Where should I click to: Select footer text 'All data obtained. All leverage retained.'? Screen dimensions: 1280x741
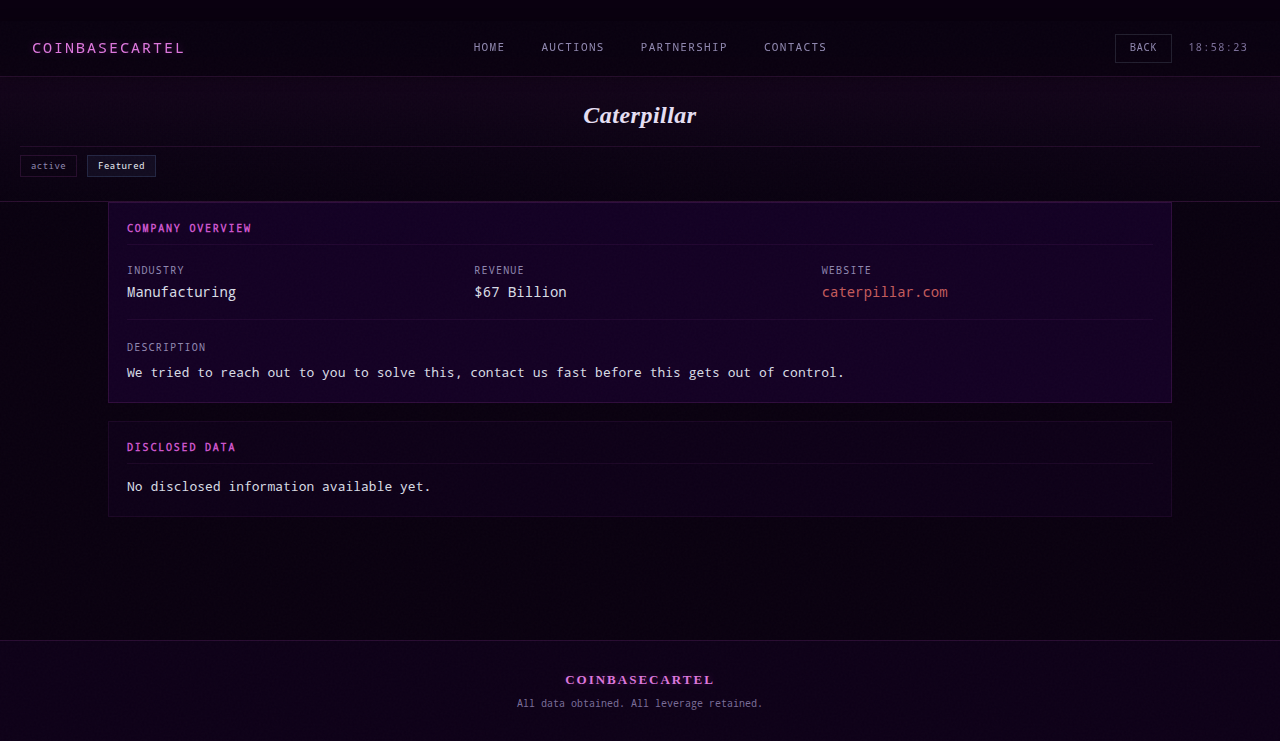pyautogui.click(x=640, y=704)
